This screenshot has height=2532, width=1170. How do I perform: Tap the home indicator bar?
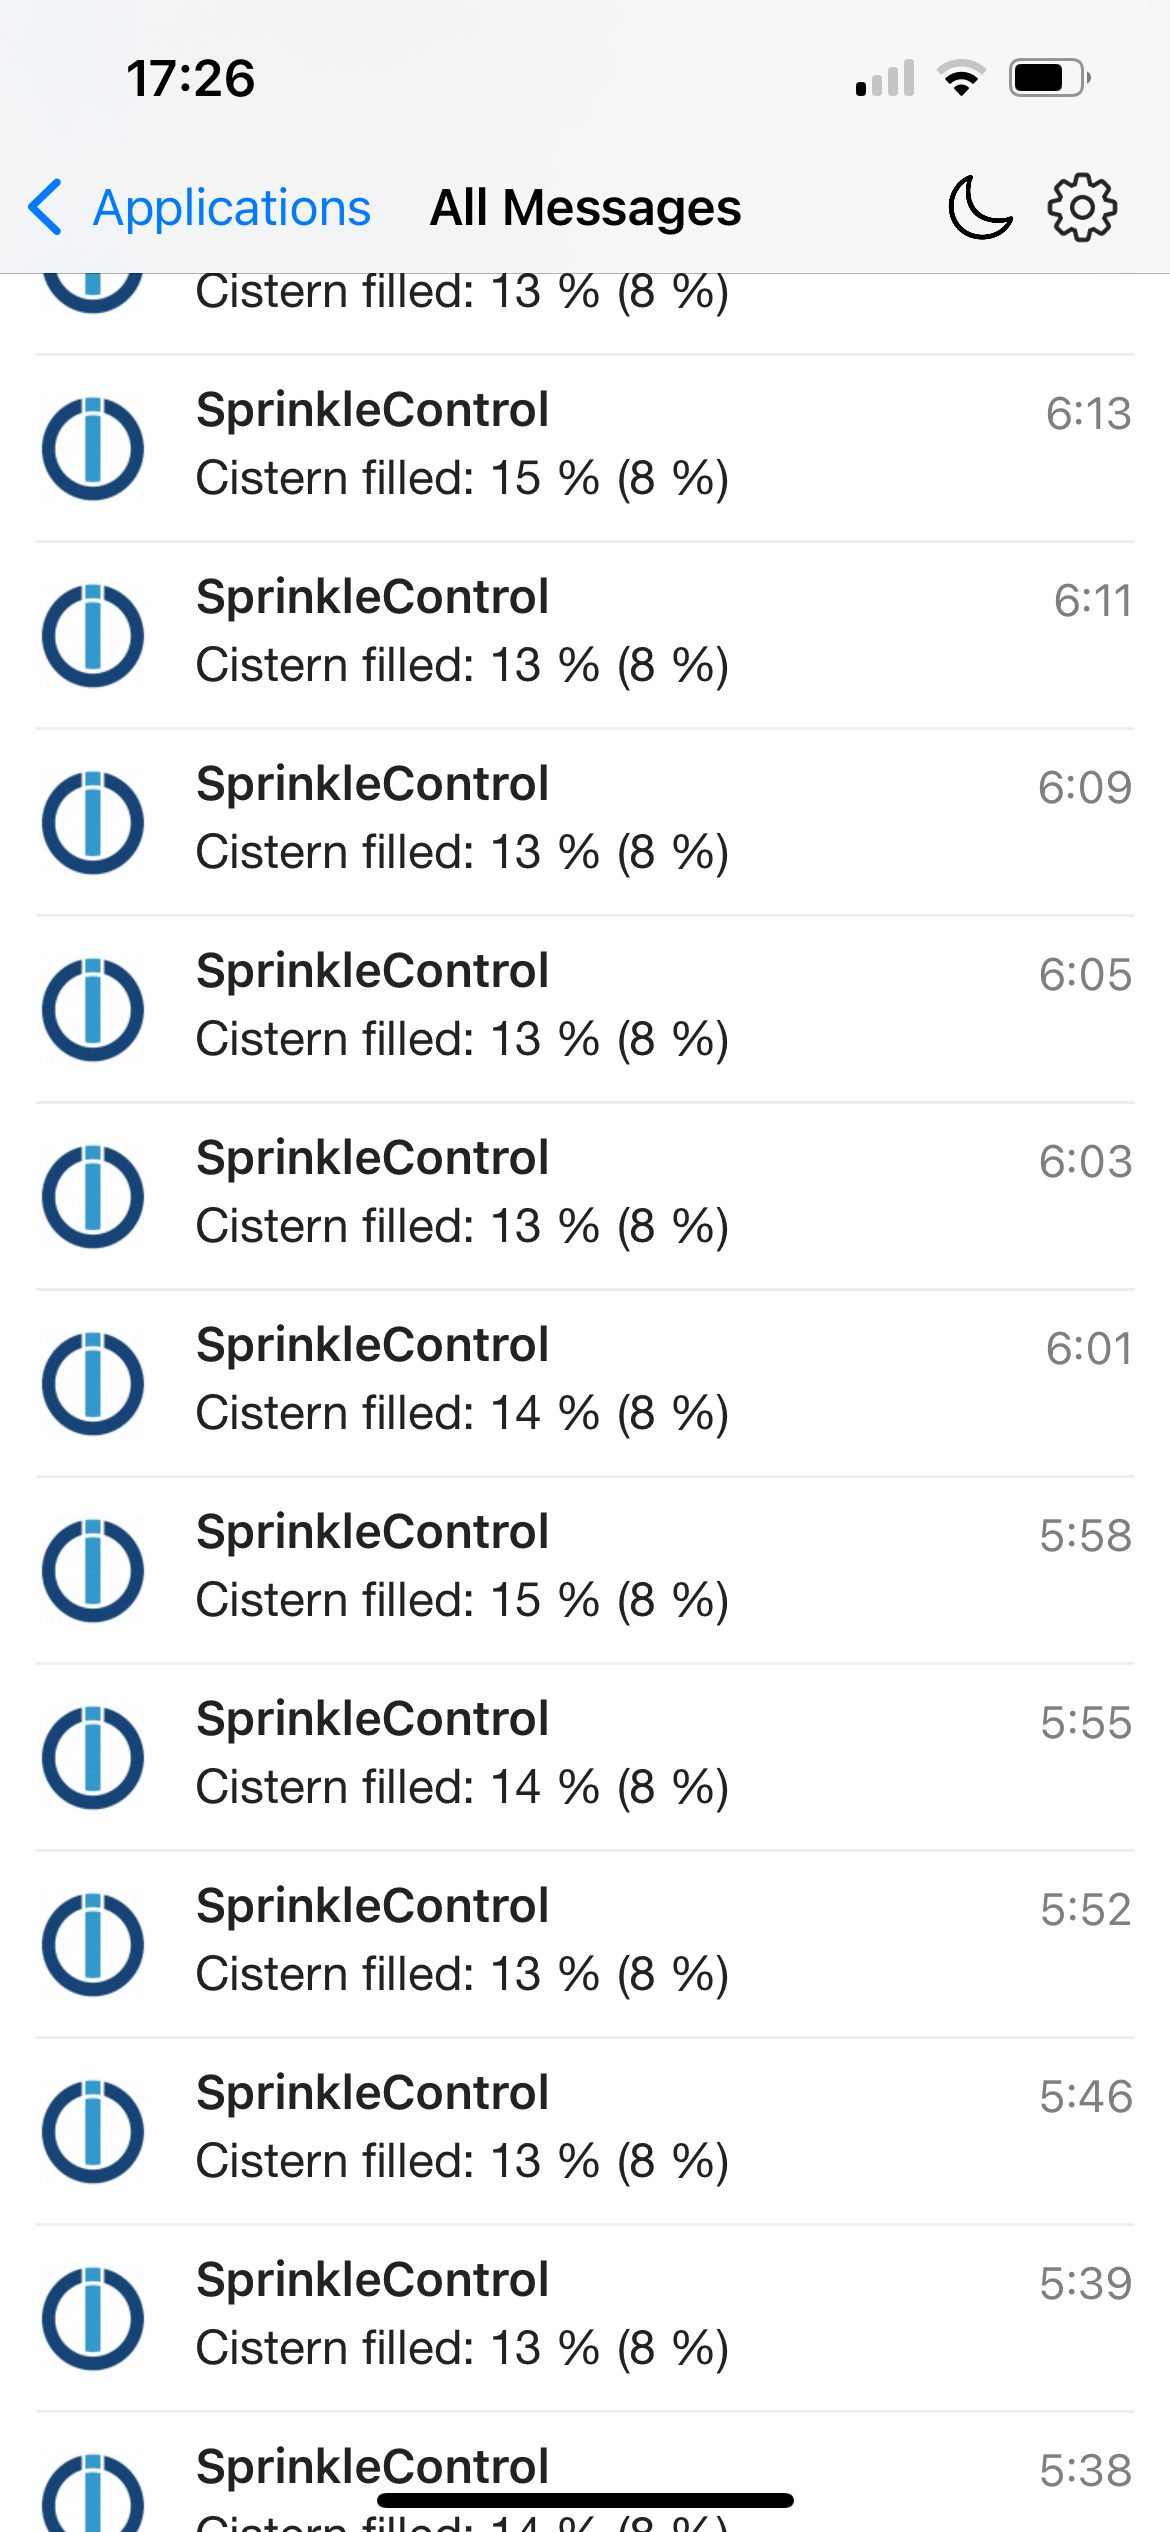pyautogui.click(x=585, y=2500)
